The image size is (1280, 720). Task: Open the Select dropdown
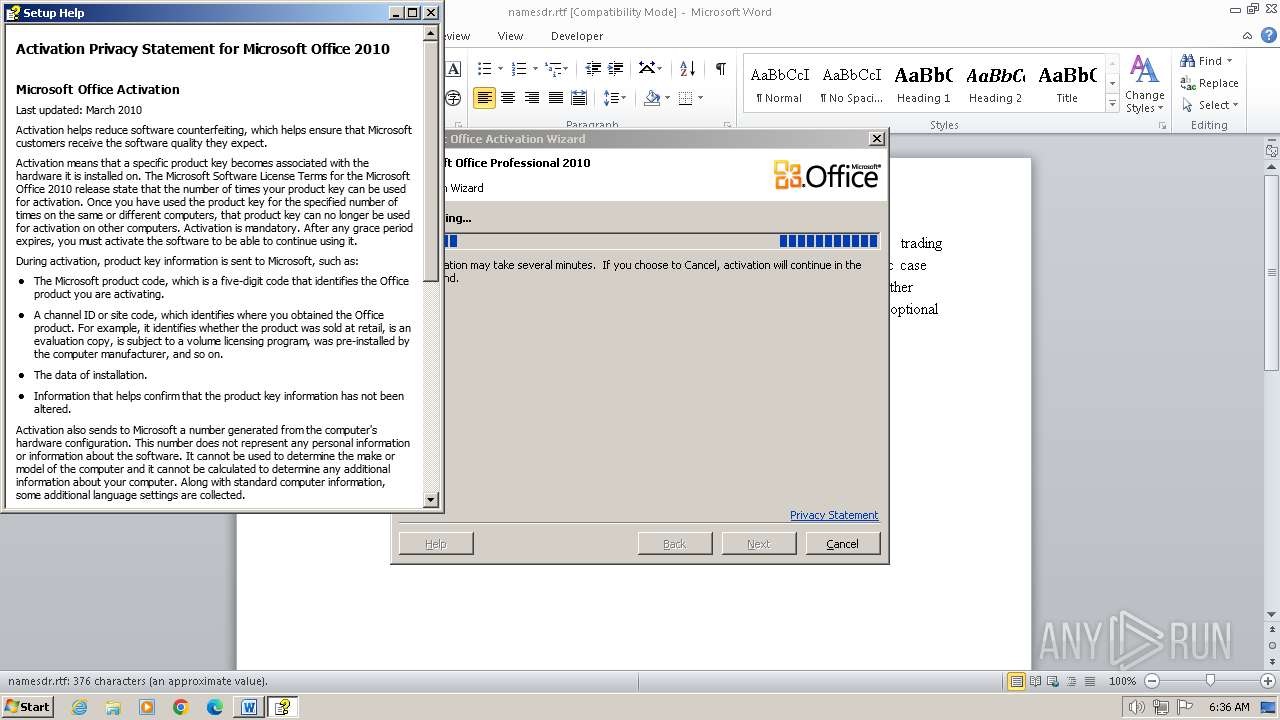pyautogui.click(x=1210, y=105)
